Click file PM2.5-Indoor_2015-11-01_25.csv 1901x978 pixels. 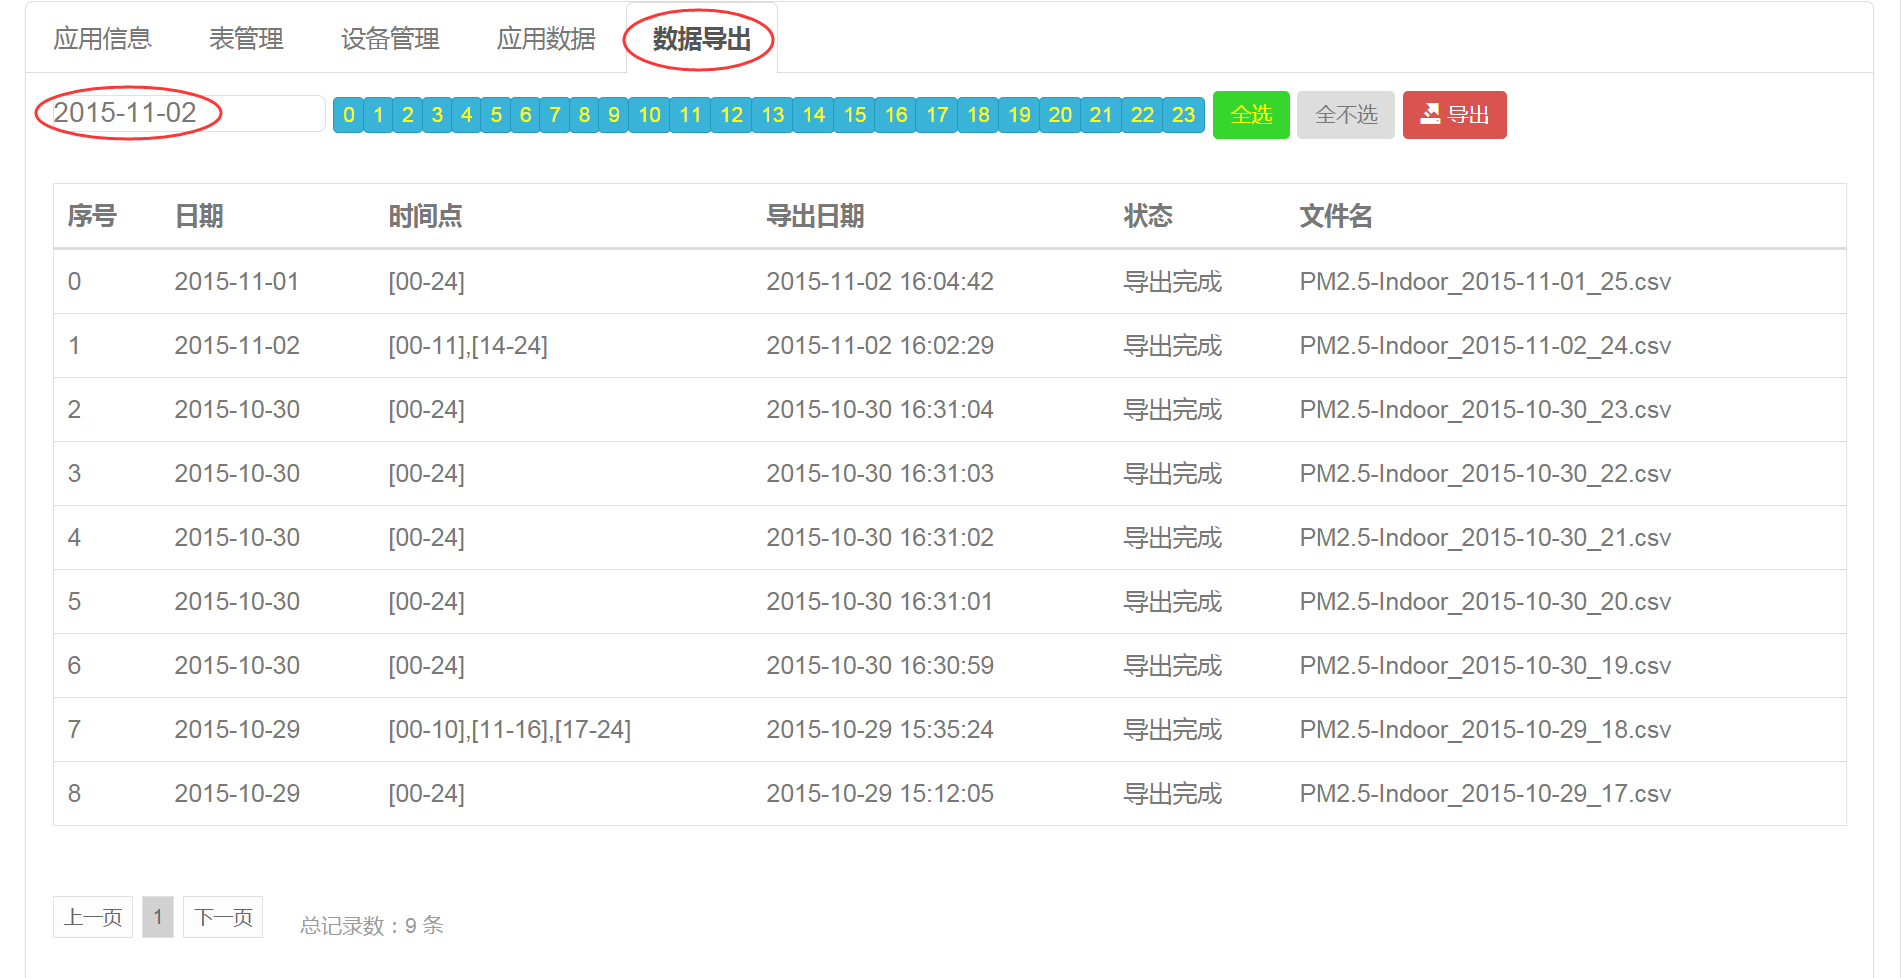click(1484, 282)
